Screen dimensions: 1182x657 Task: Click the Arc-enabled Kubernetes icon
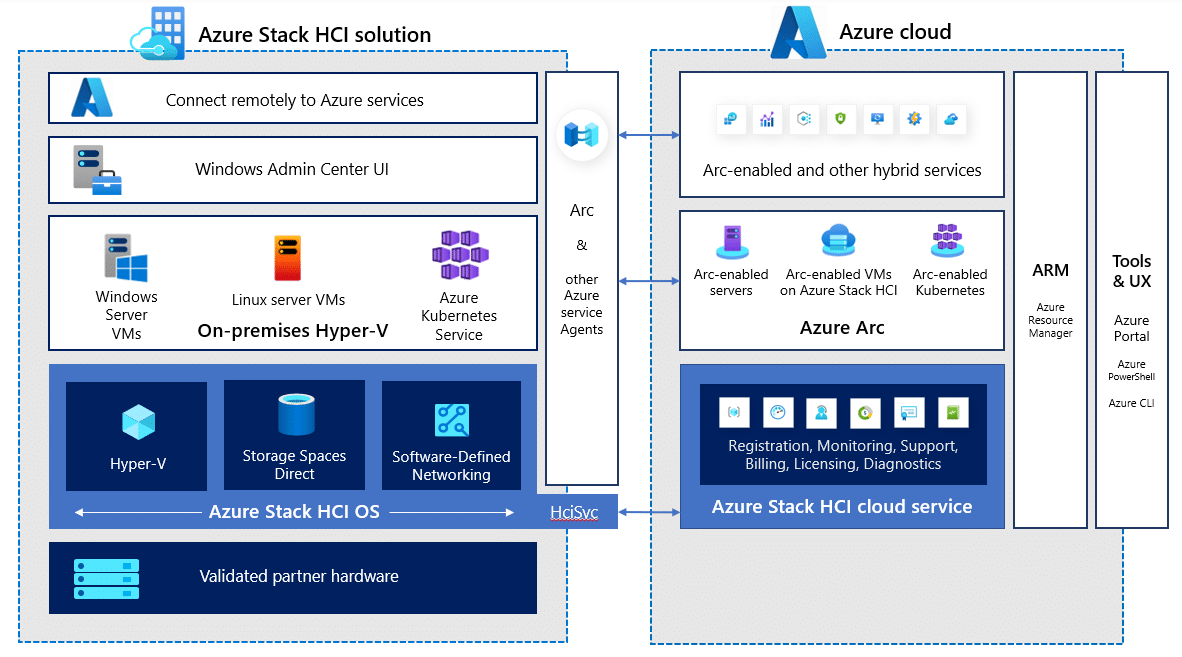[948, 238]
